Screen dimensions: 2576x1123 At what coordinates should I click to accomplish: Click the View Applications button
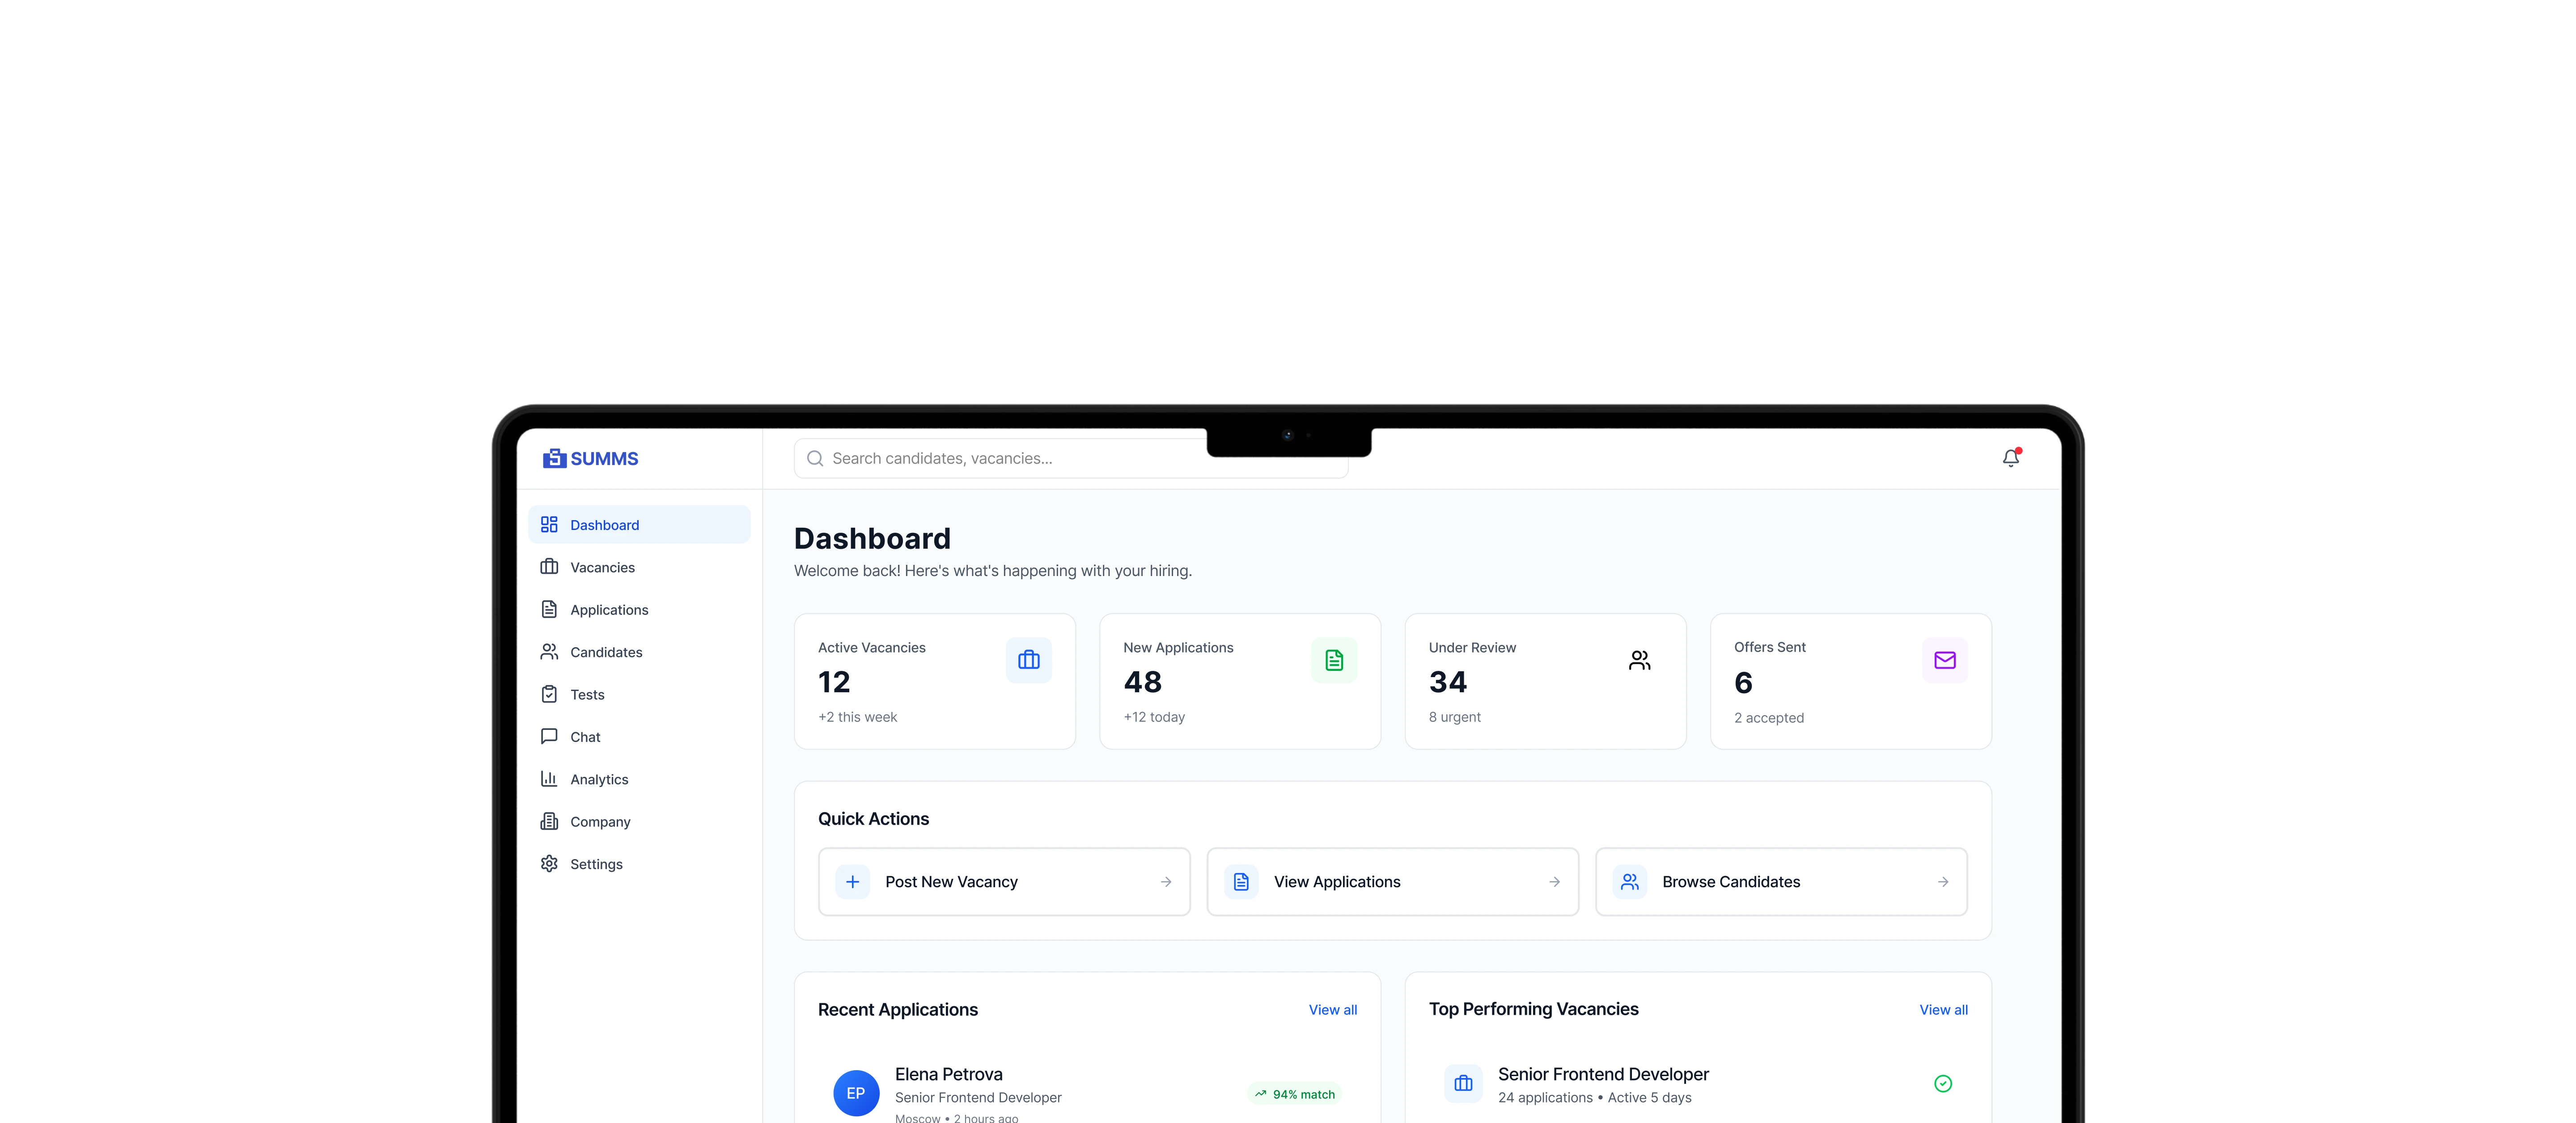click(x=1393, y=882)
